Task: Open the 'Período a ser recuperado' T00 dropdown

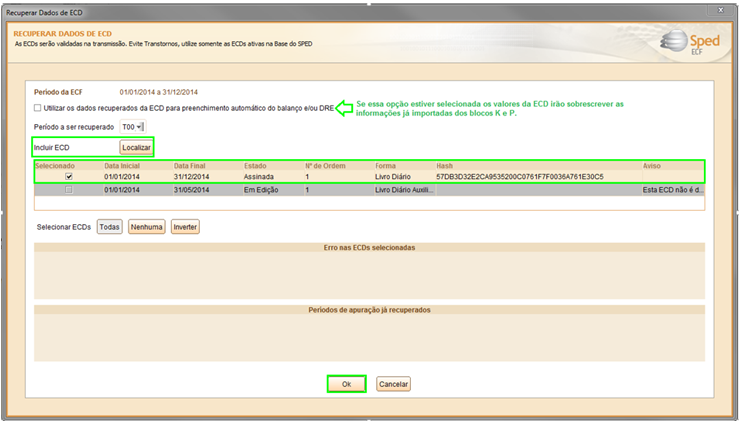Action: click(x=133, y=127)
